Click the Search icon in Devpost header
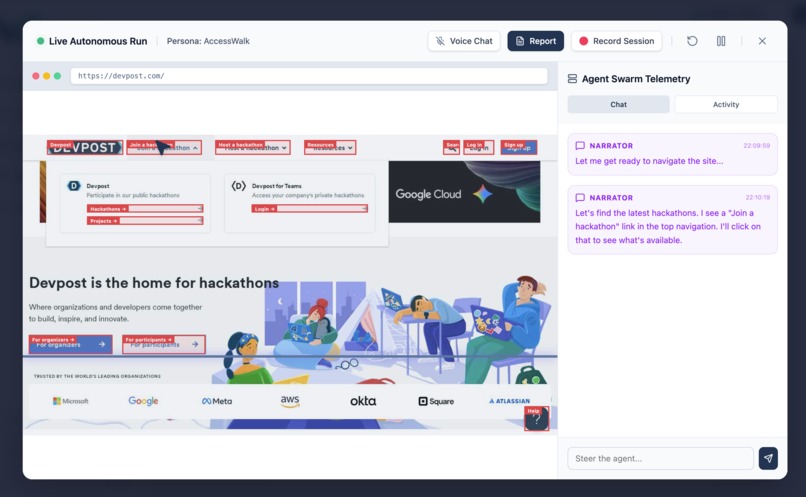 click(x=451, y=148)
